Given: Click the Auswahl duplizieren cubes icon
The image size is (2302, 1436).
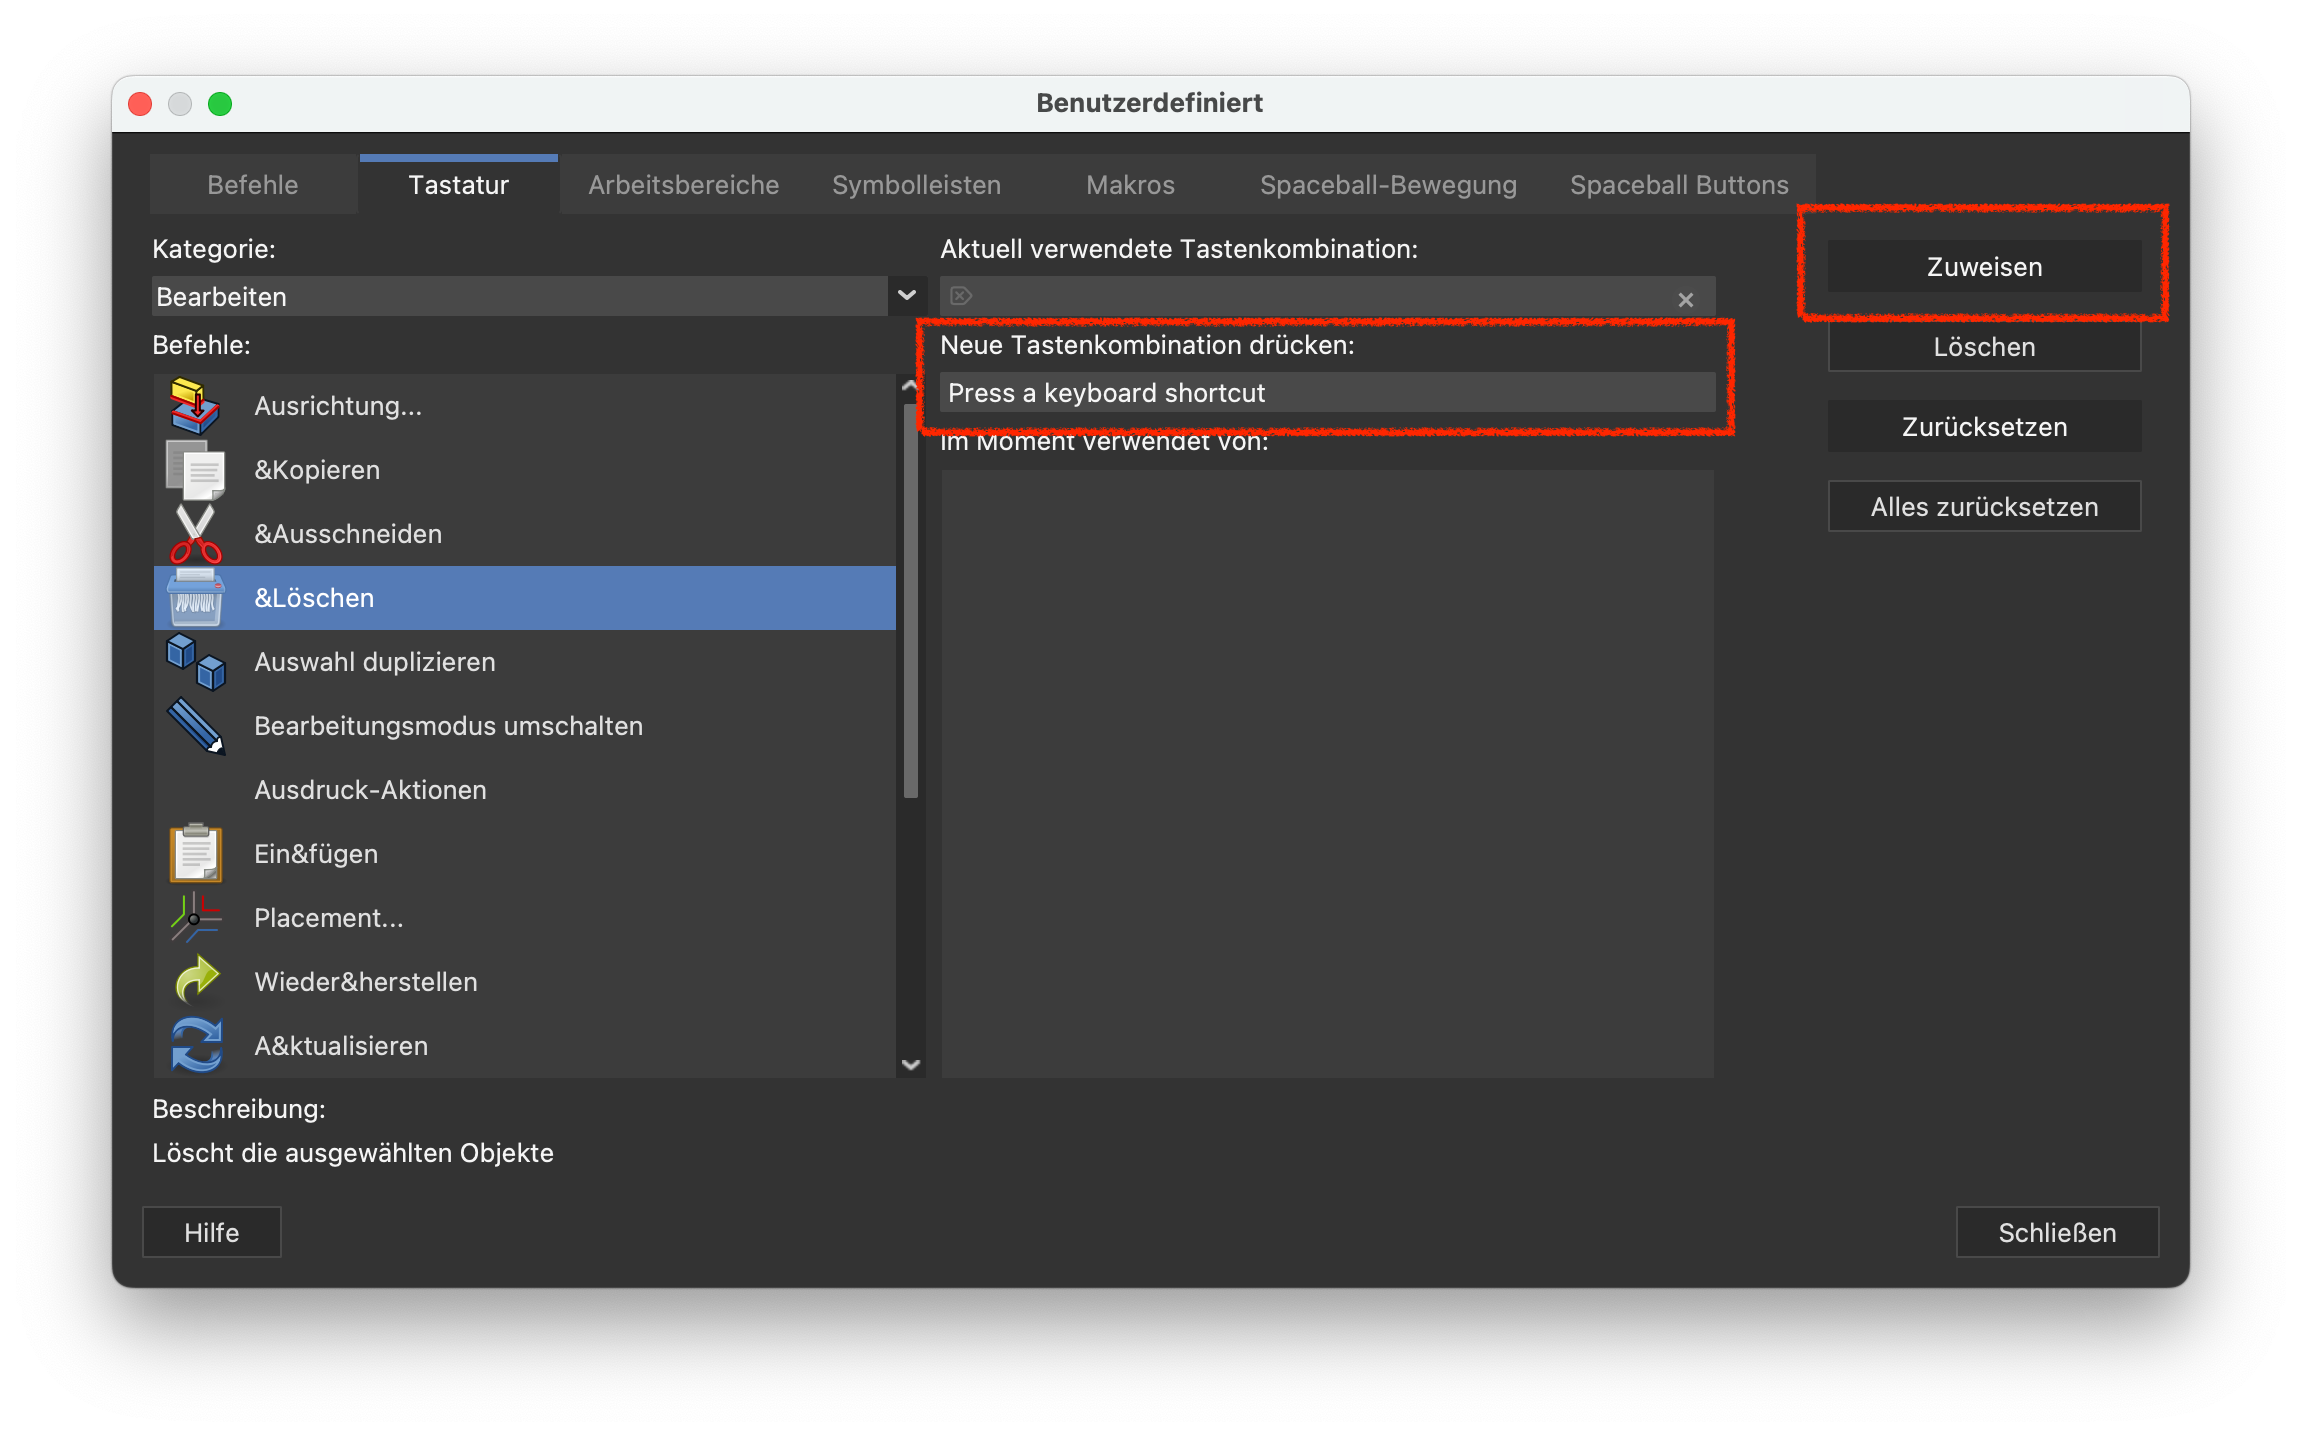Looking at the screenshot, I should click(195, 662).
